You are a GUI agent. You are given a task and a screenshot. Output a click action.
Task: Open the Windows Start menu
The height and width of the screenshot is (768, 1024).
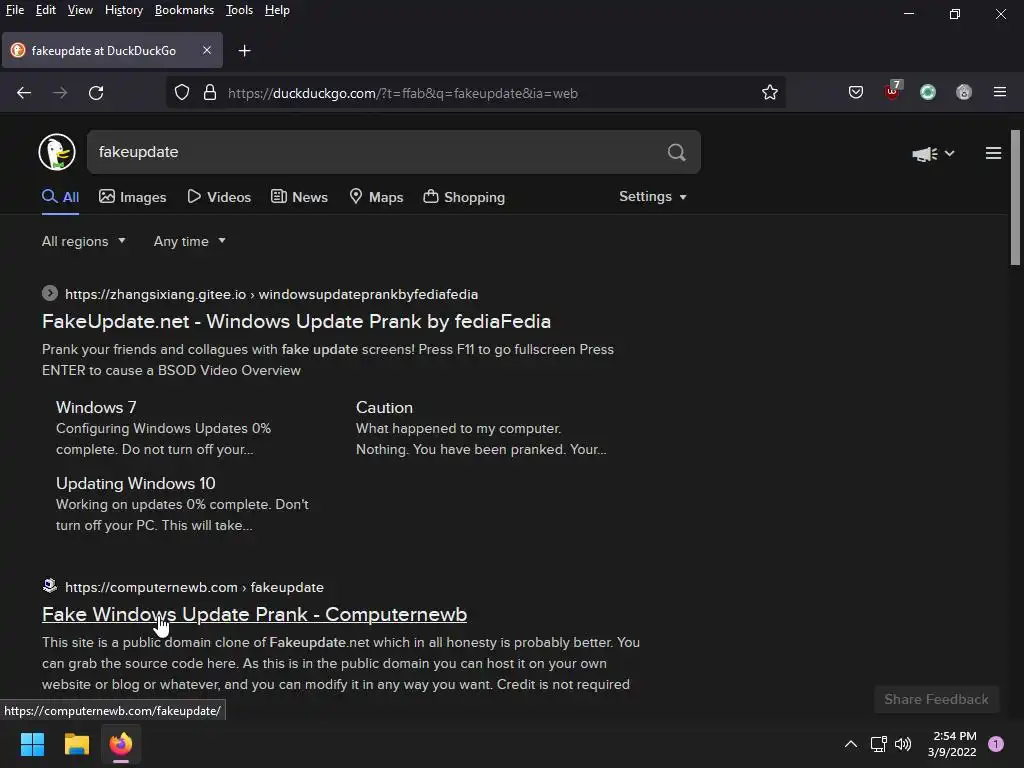click(32, 744)
